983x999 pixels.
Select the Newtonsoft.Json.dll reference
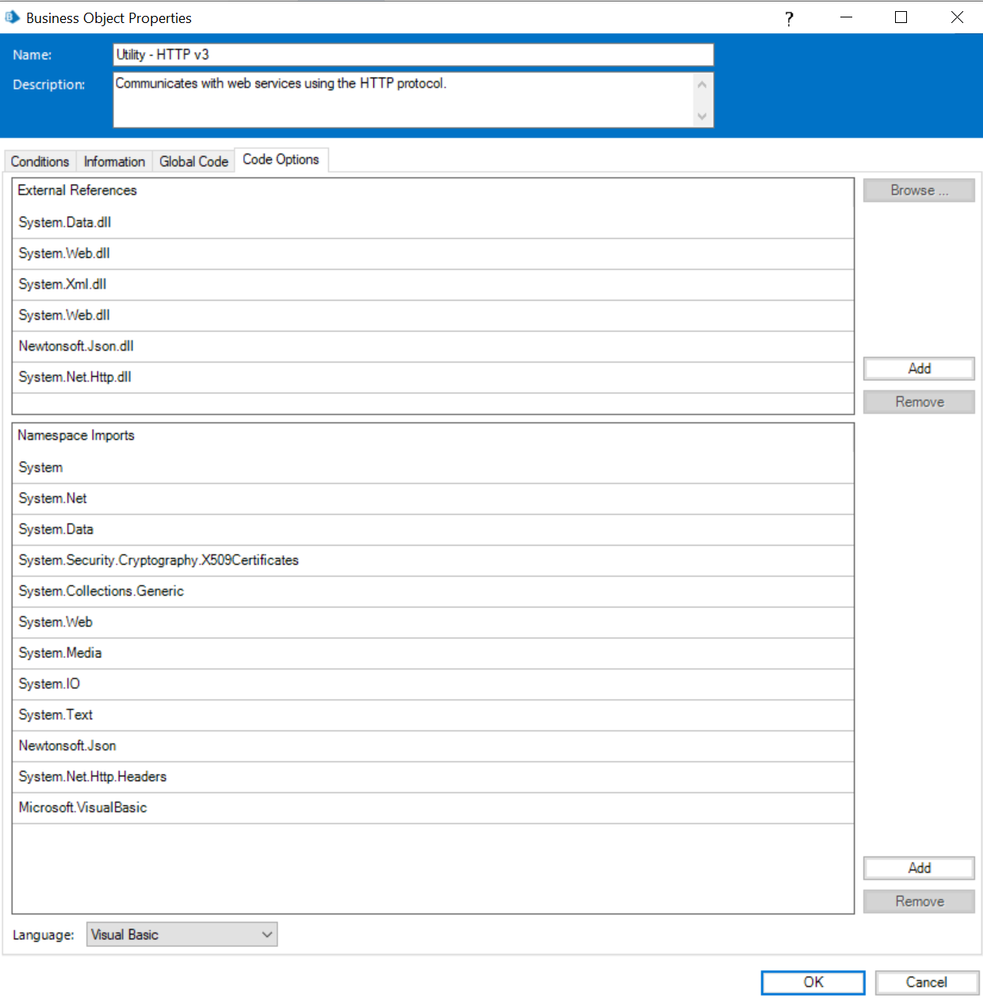[x=433, y=347]
